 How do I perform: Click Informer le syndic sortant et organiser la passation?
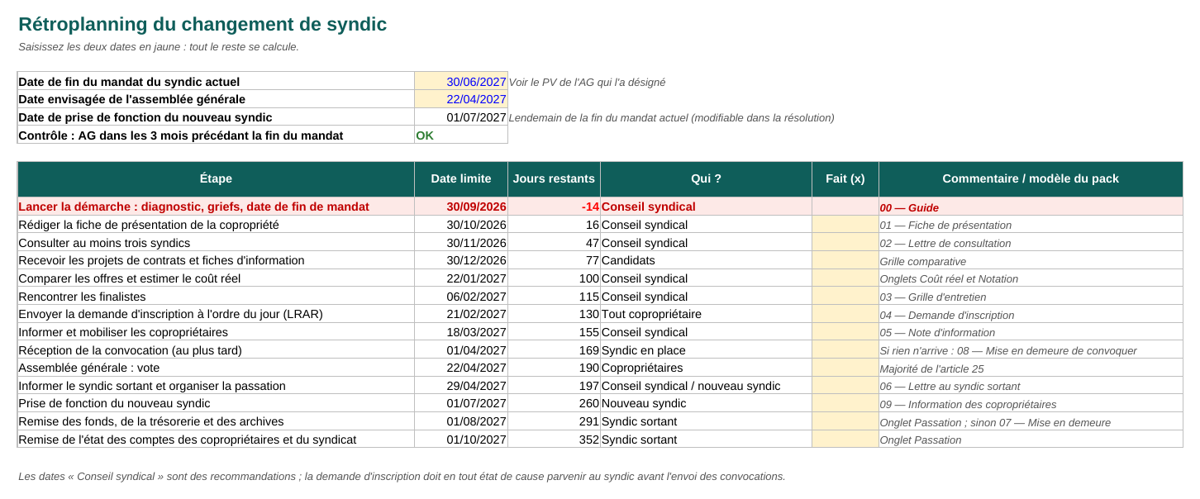click(x=216, y=386)
